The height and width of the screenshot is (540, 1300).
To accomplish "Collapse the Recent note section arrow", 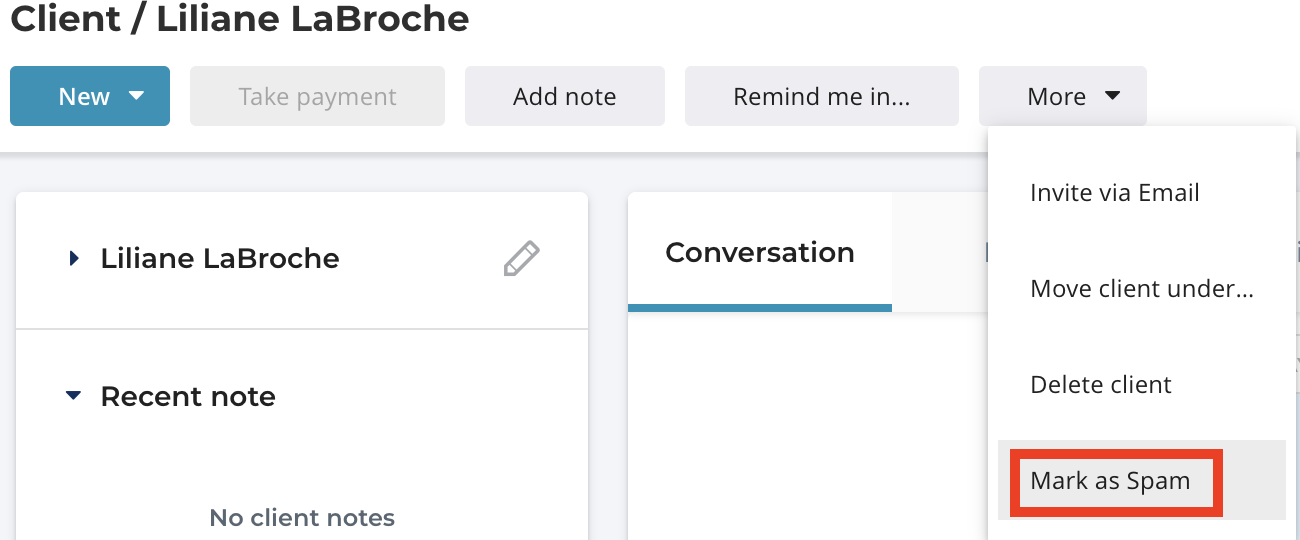I will coord(72,396).
